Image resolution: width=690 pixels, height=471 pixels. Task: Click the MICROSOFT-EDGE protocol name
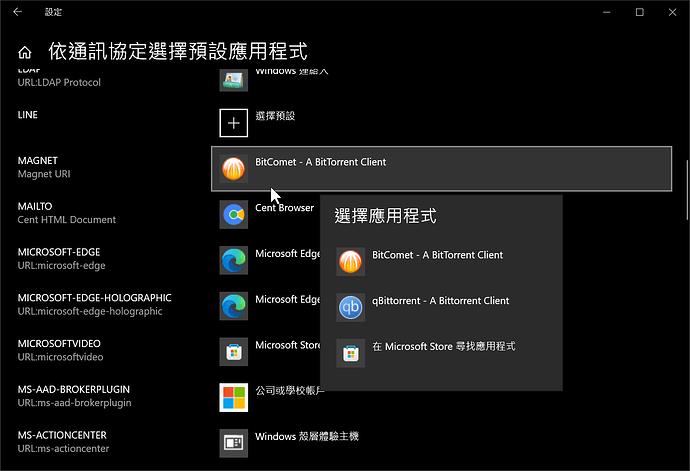pos(59,252)
